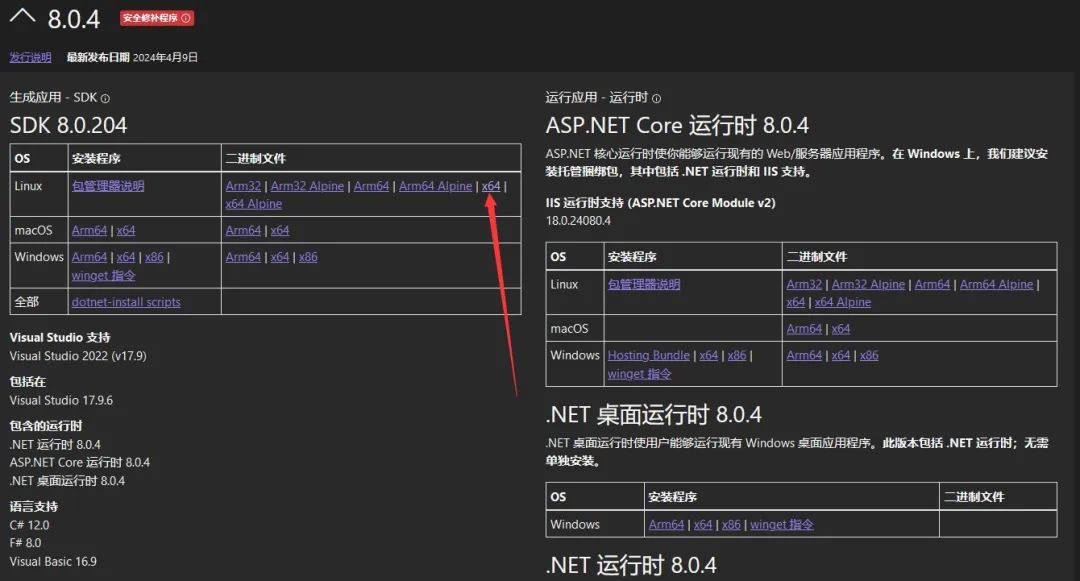The width and height of the screenshot is (1080, 581).
Task: Download .NET 桌面运行时 x86 installer
Action: [x=731, y=525]
